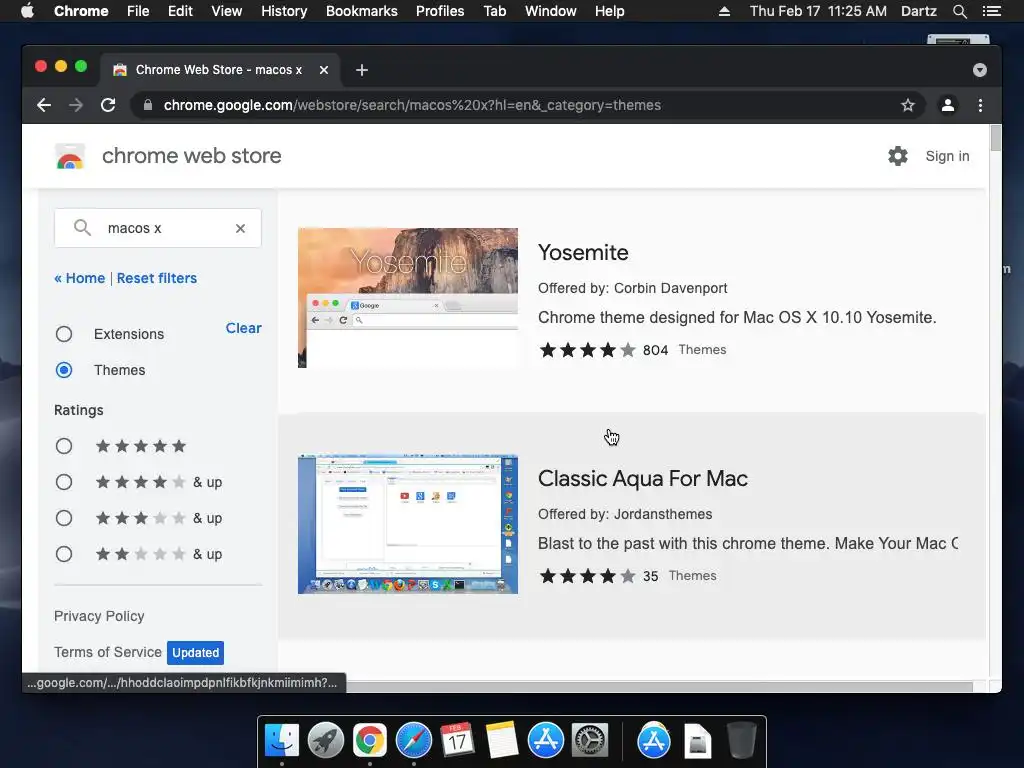Open the View menu

(227, 11)
